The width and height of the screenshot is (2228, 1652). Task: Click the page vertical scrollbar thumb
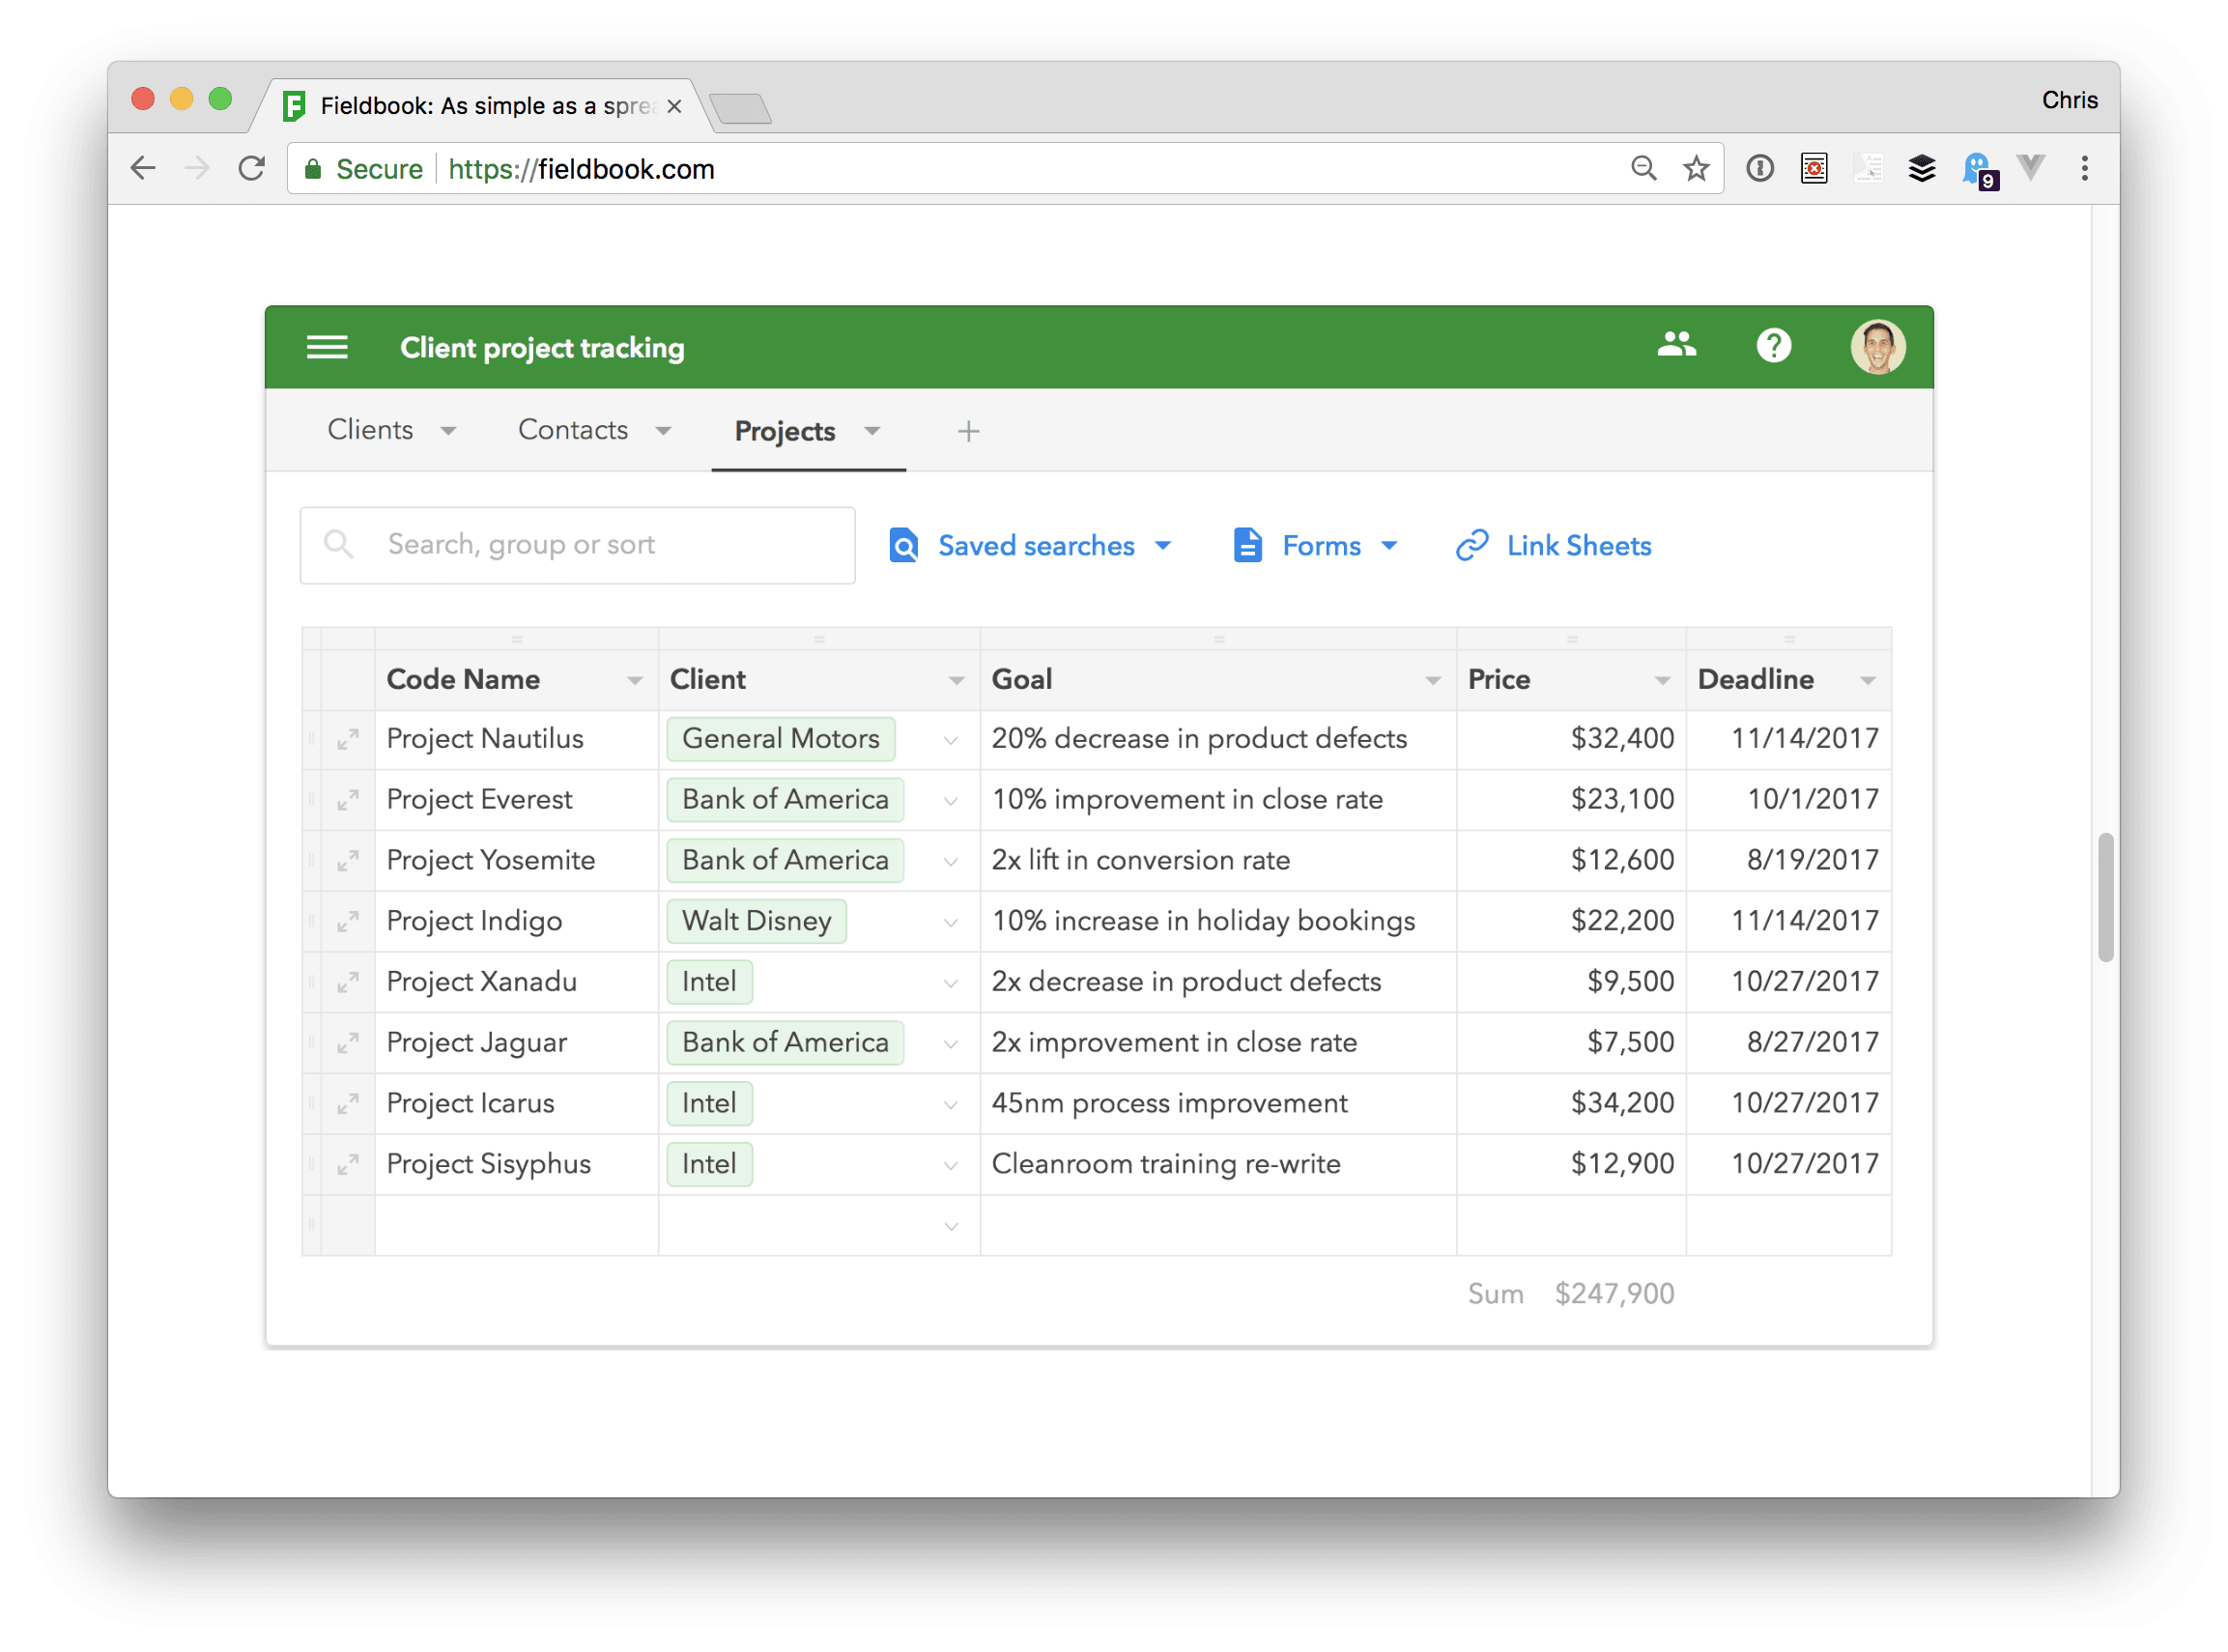(2105, 897)
